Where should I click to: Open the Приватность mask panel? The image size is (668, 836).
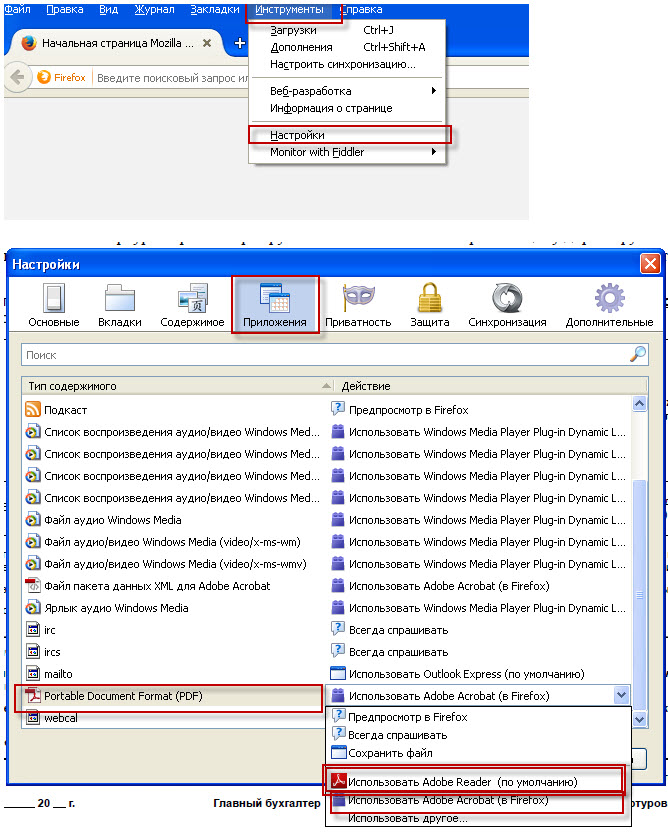pyautogui.click(x=358, y=304)
